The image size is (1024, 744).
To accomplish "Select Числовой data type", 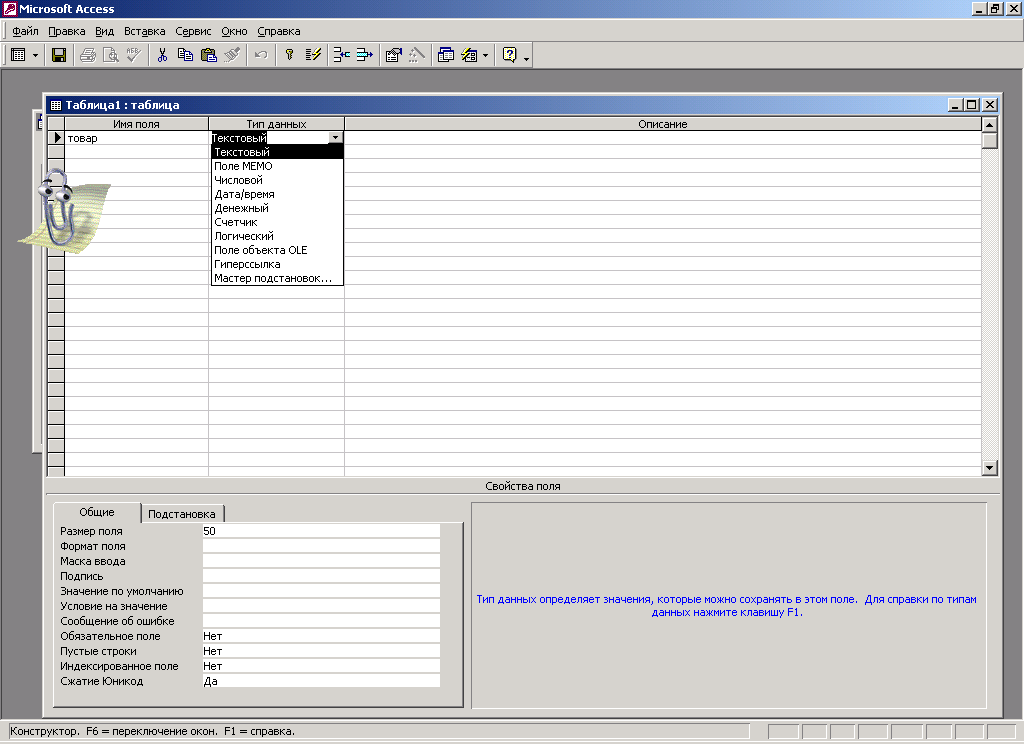I will pyautogui.click(x=277, y=180).
